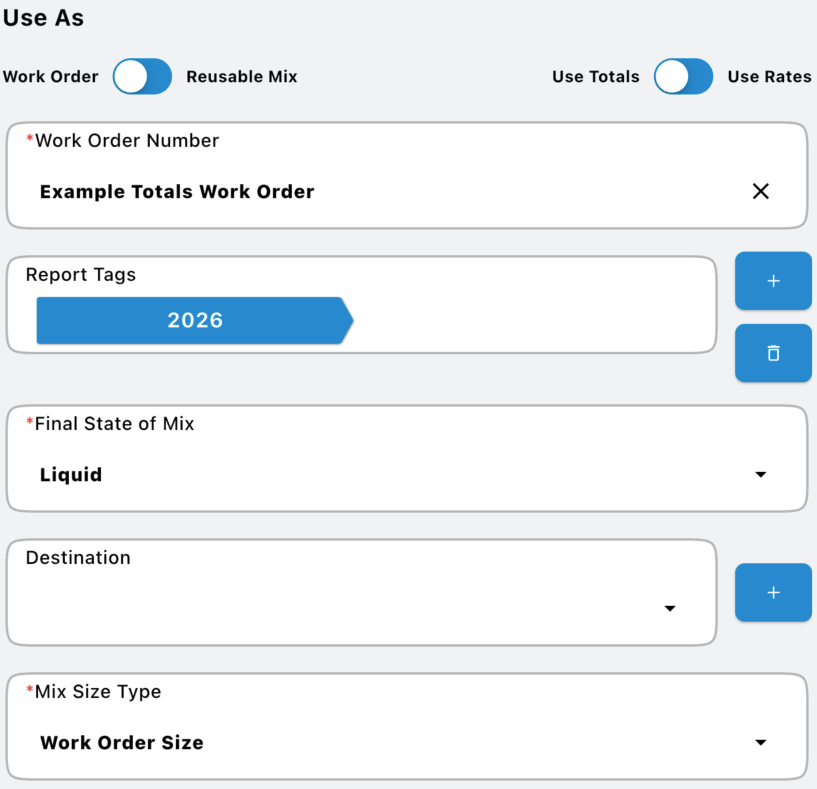This screenshot has height=789, width=817.
Task: Click the plus button beside Report Tags
Action: click(773, 281)
